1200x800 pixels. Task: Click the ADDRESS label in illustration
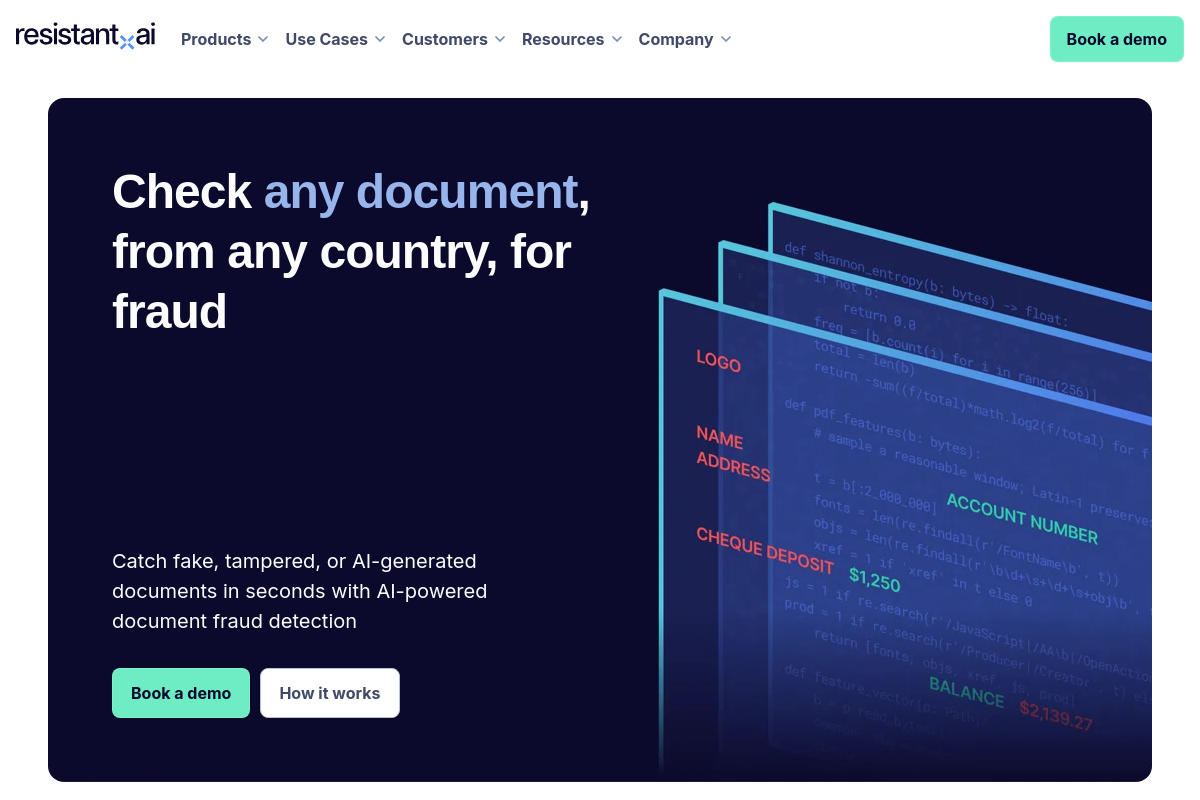click(733, 466)
